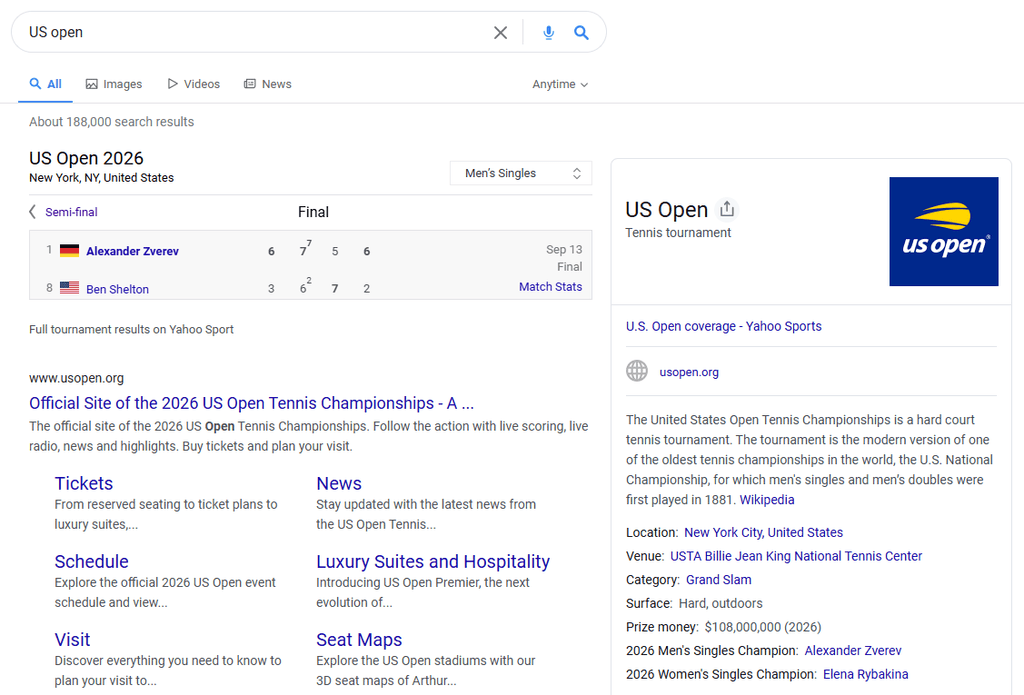Click 'Tennis tournament' subtitle

678,233
